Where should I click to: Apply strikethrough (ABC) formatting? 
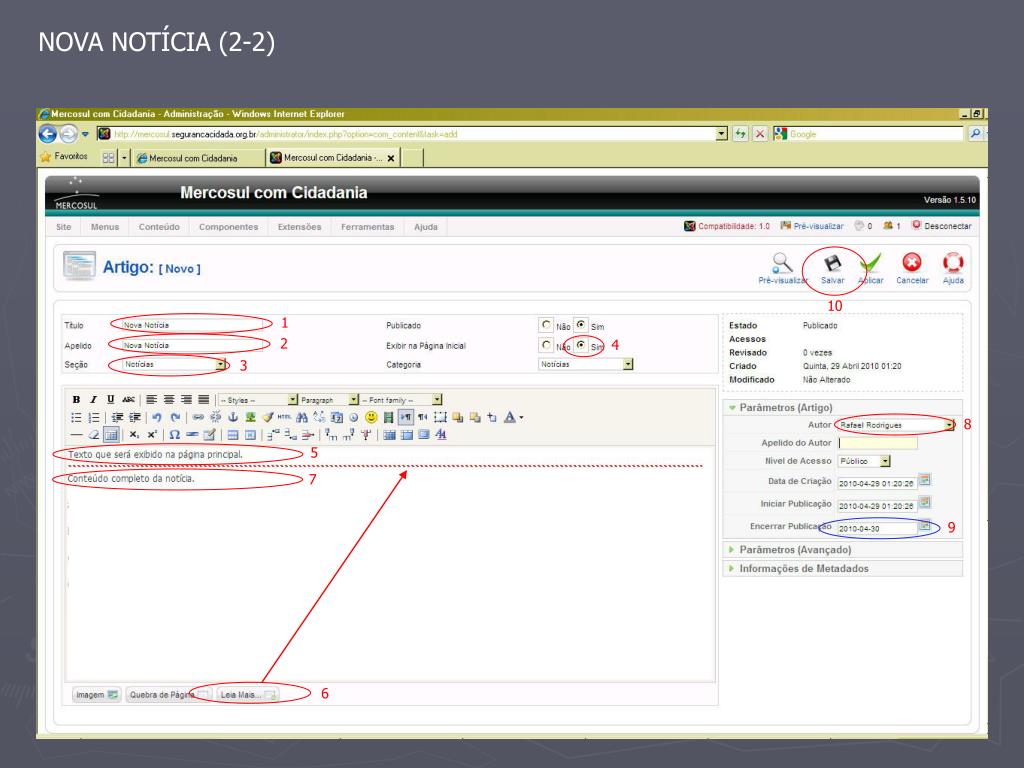click(x=129, y=400)
